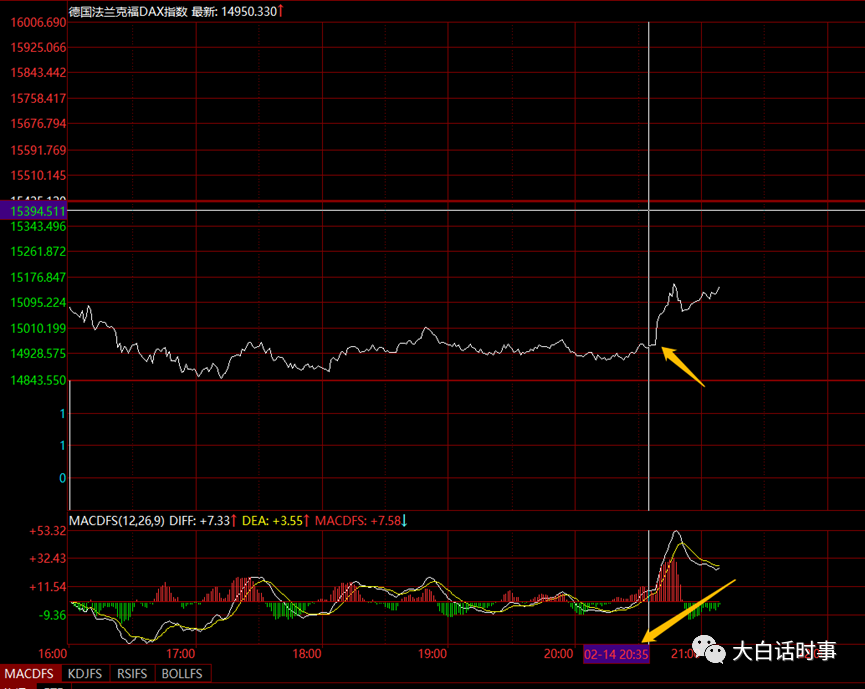Click the 15510.145 price axis label

38,175
